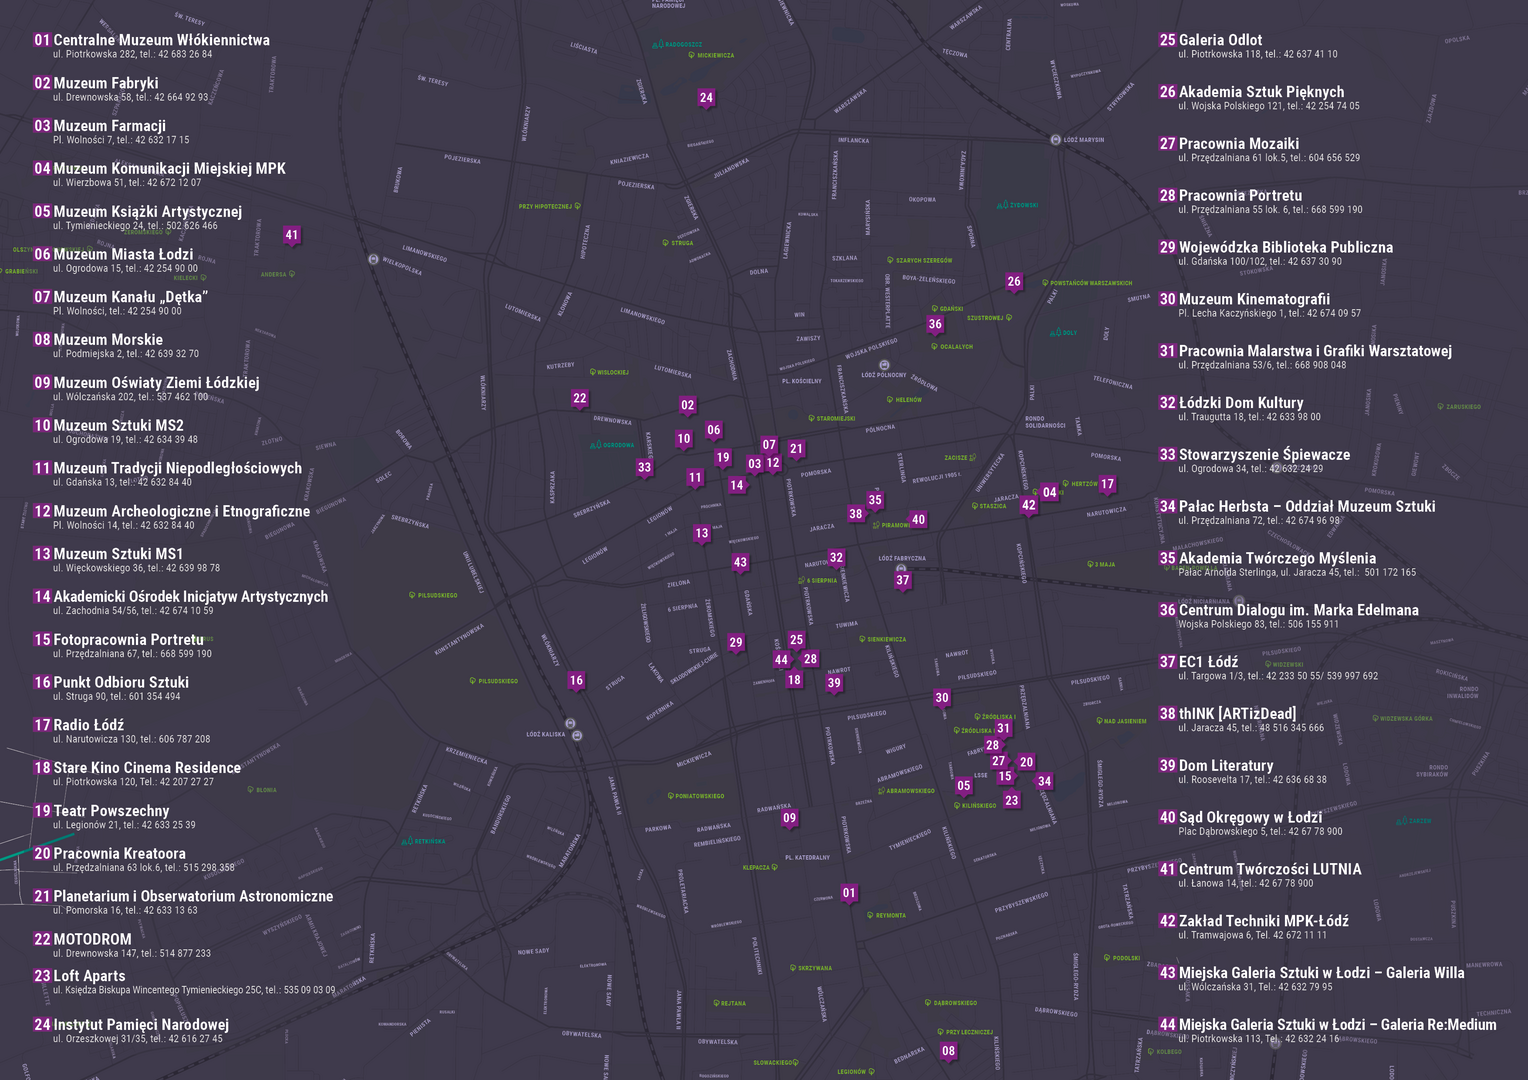Click the Łódź Fabryczna station symbol

901,568
